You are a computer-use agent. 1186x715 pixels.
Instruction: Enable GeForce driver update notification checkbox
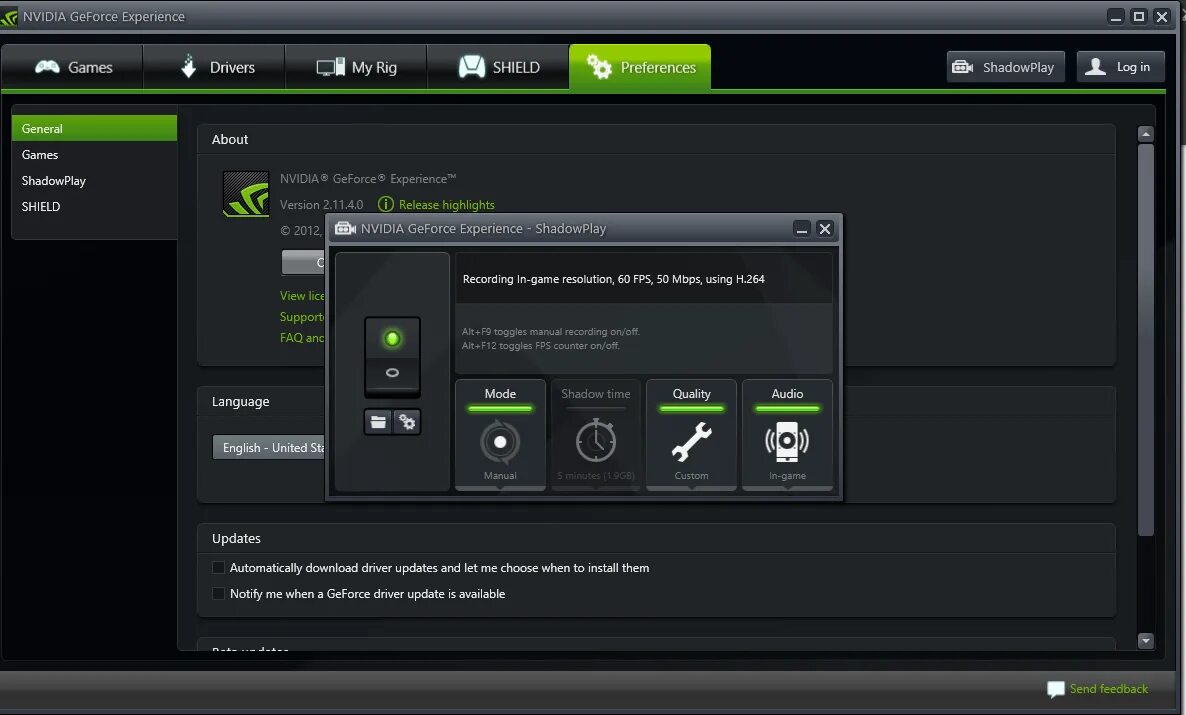click(219, 594)
